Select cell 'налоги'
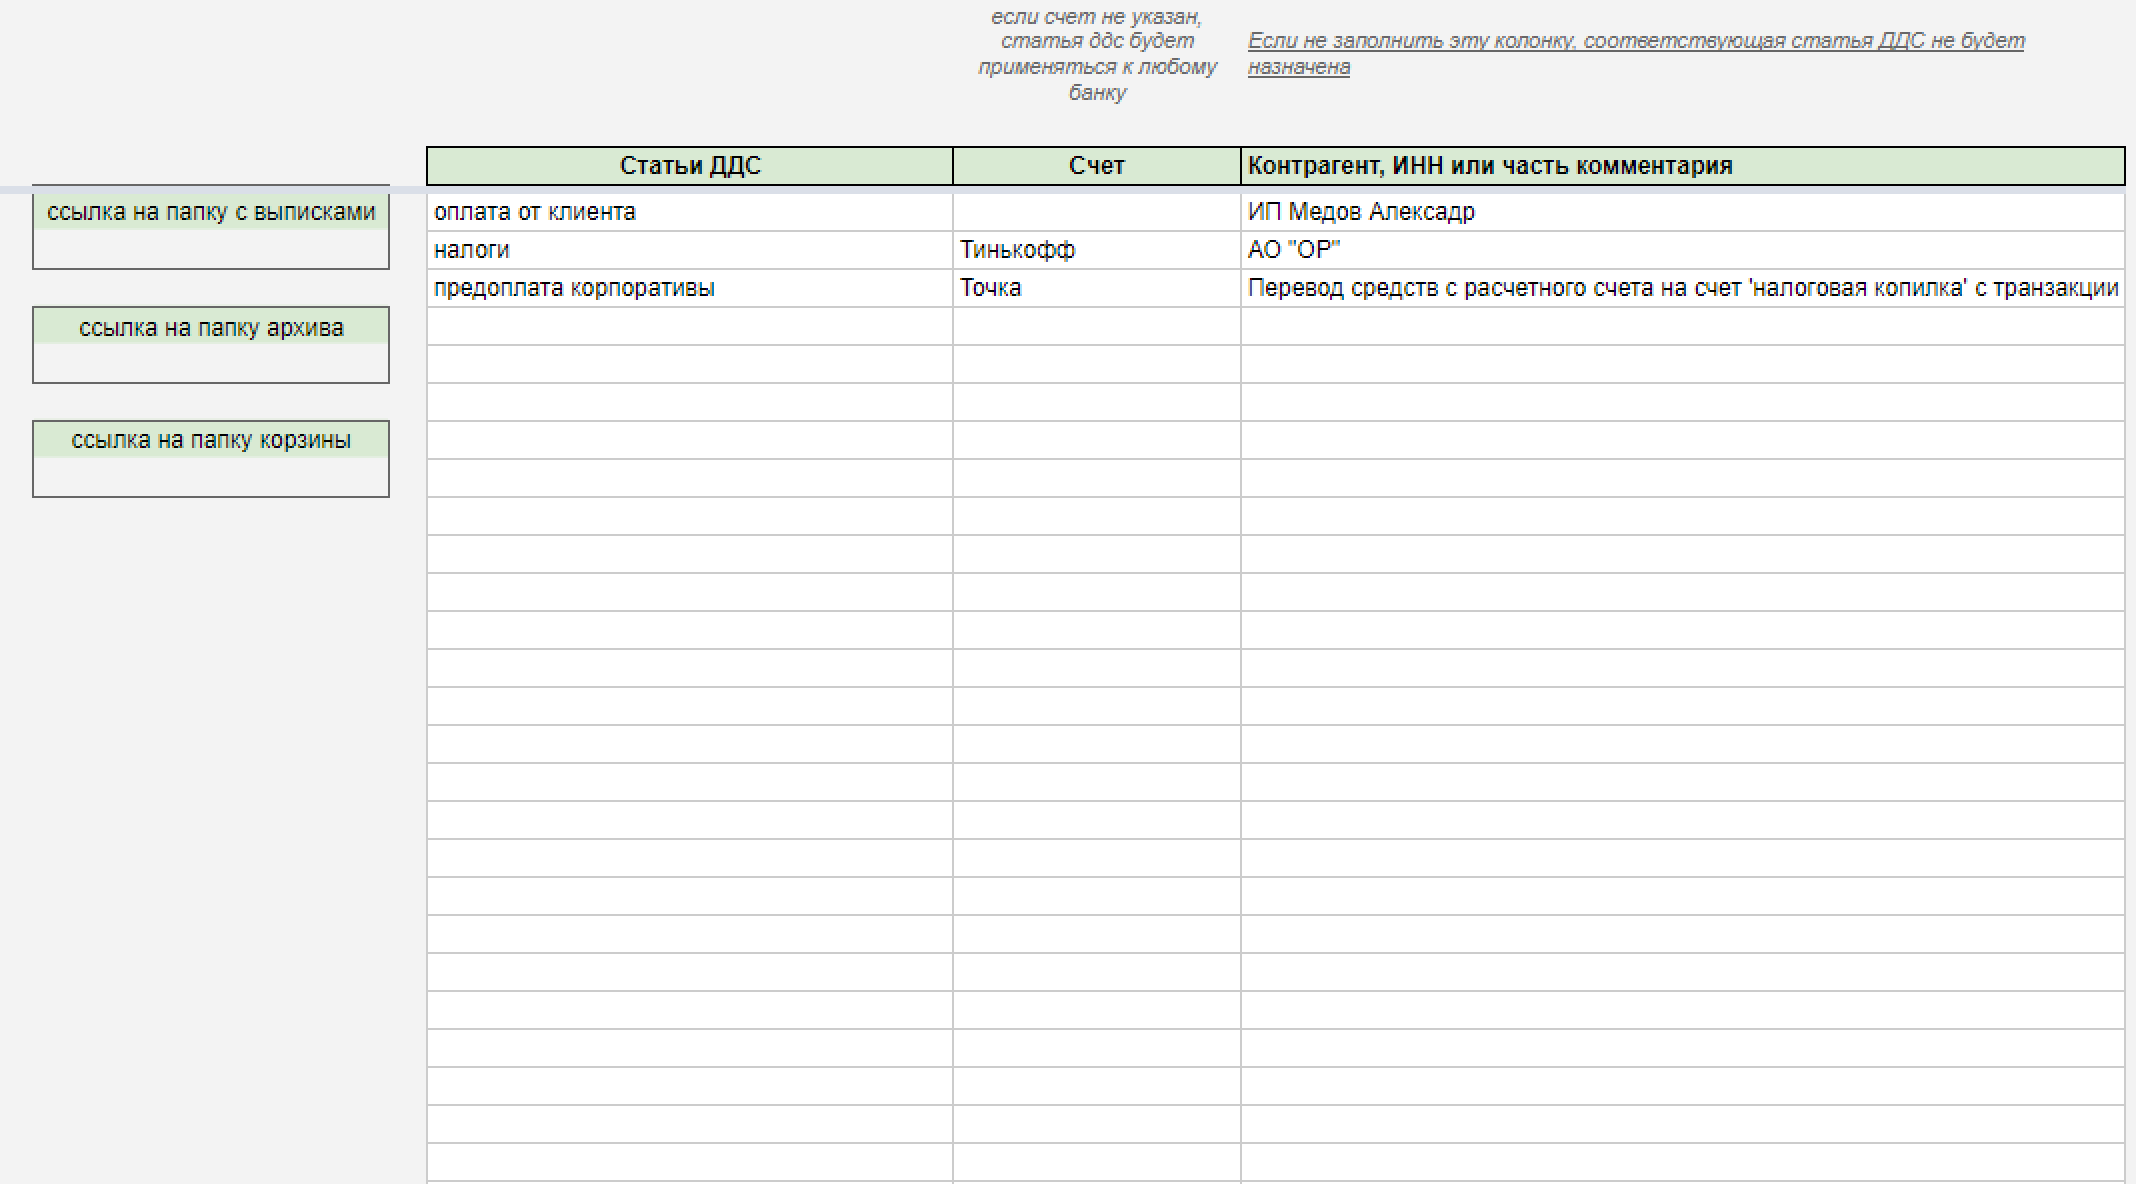This screenshot has width=2136, height=1184. (690, 250)
